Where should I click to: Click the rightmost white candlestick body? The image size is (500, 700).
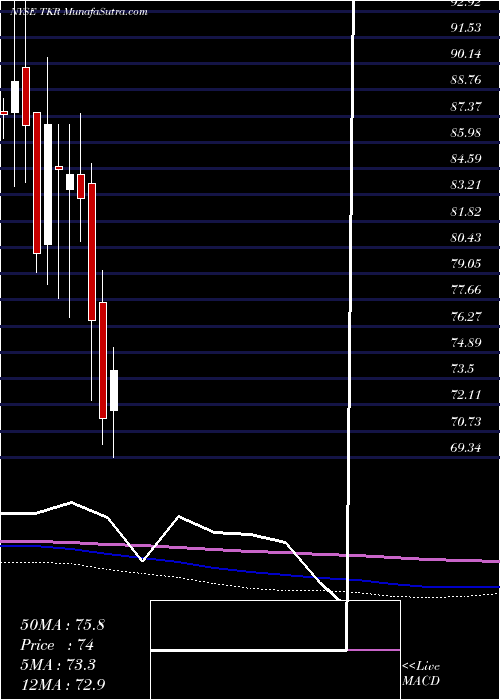pos(114,390)
